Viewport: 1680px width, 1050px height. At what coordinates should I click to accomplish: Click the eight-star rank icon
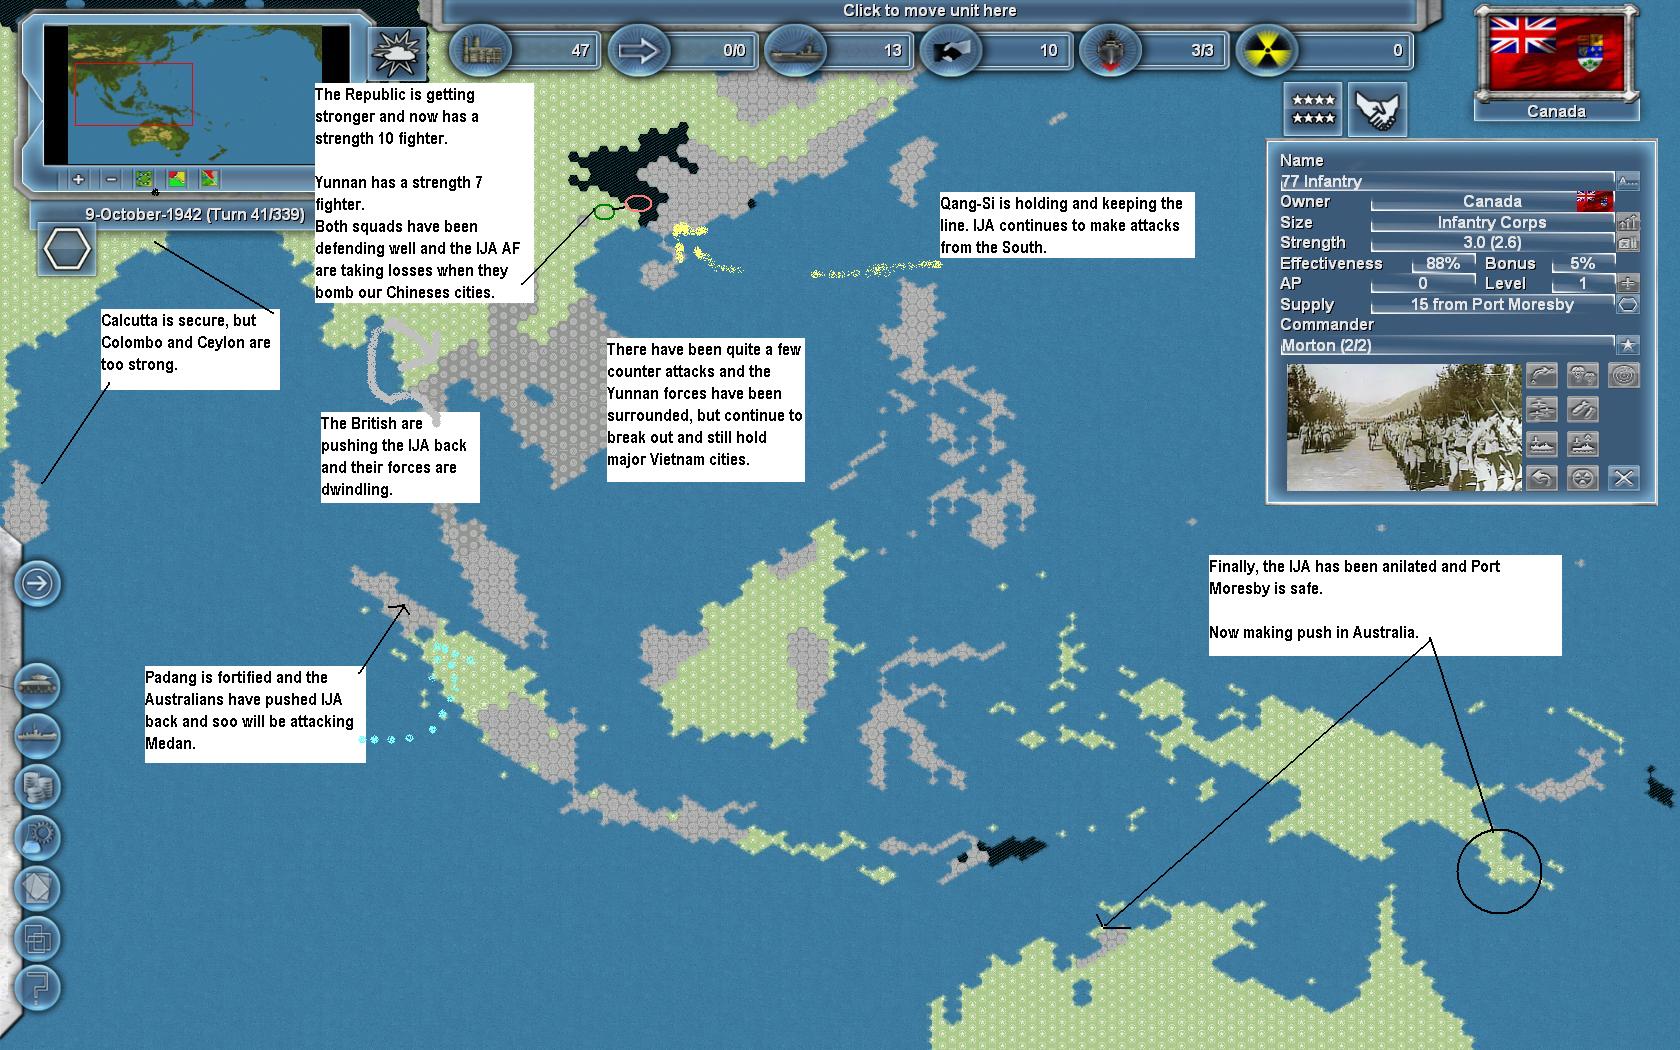click(x=1313, y=109)
